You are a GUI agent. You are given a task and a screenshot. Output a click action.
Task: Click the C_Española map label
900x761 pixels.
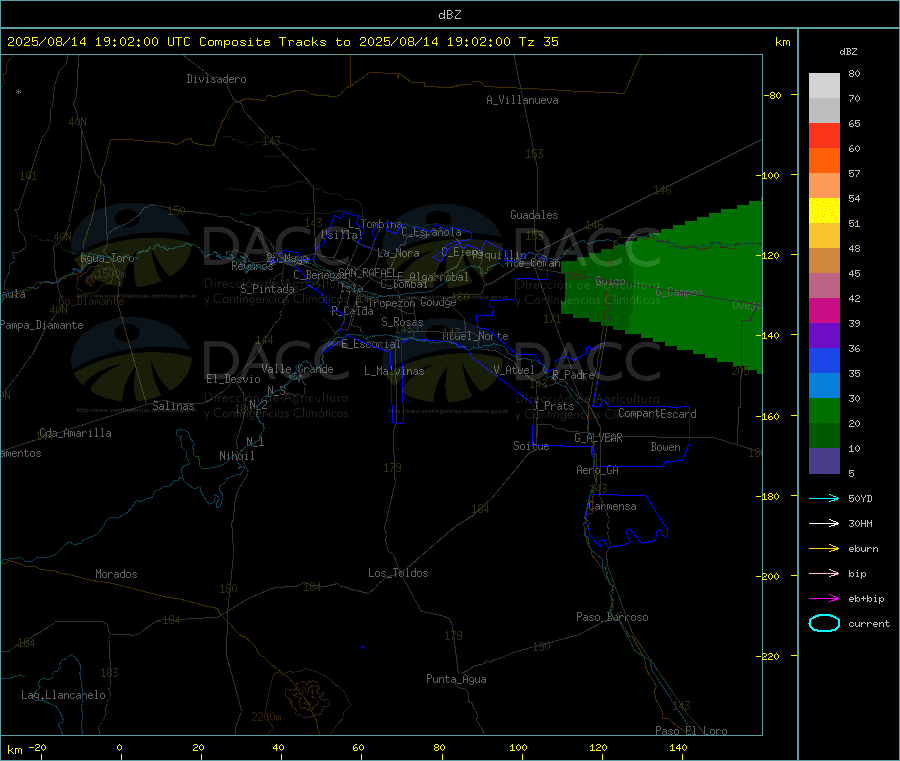click(431, 232)
